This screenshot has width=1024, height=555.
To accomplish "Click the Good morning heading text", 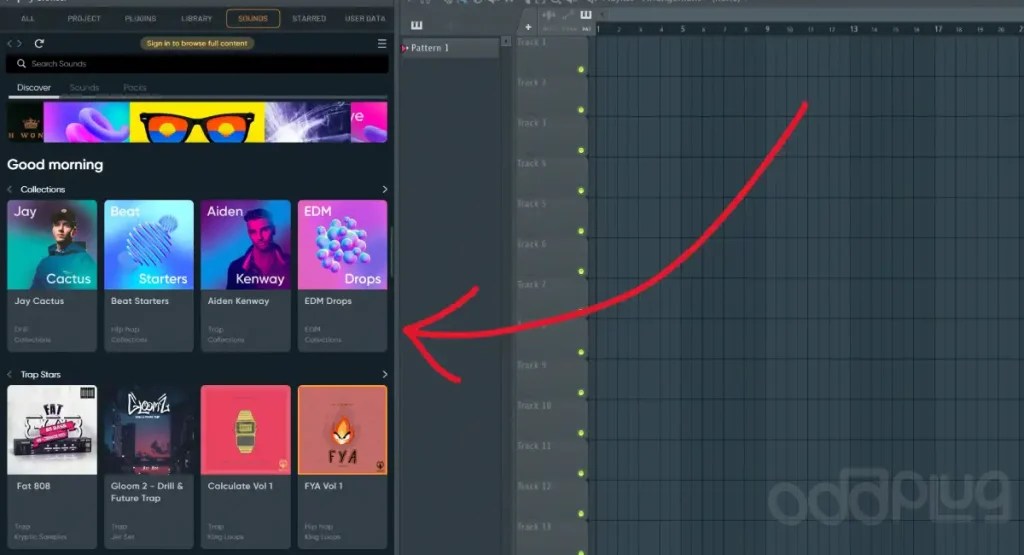I will [55, 165].
